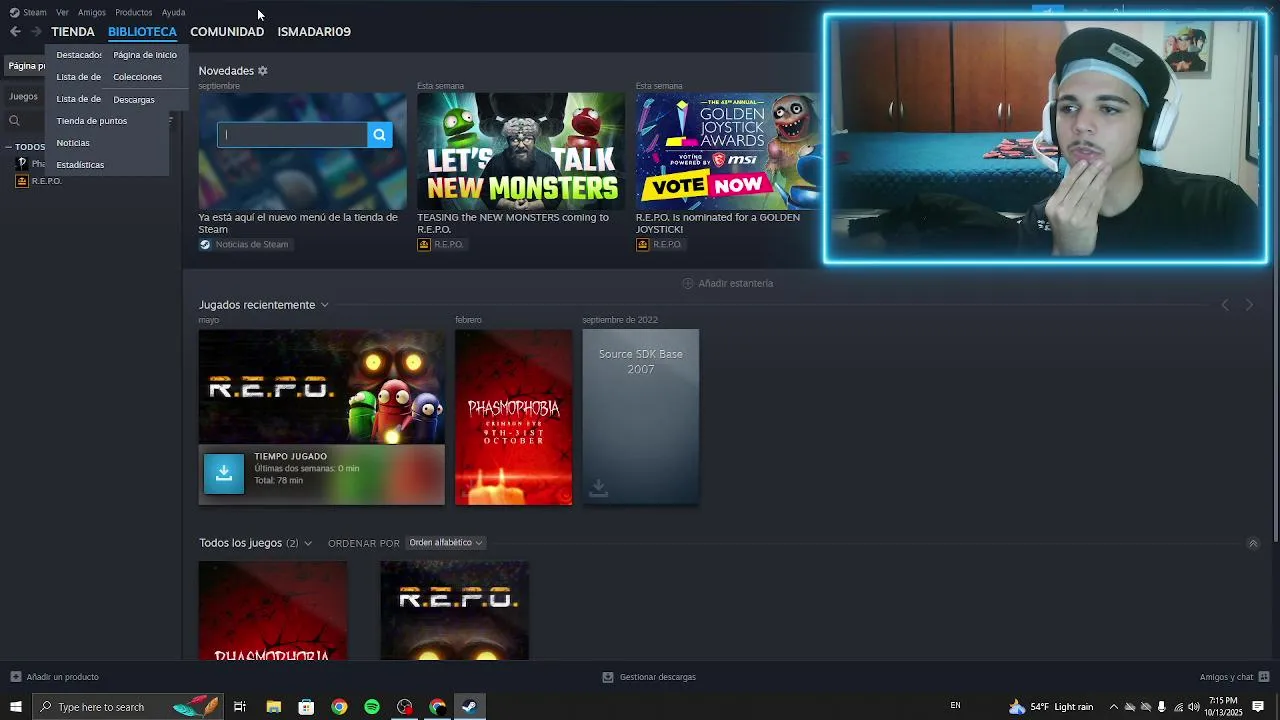This screenshot has height=720, width=1280.
Task: Click the Añadir un producto plus icon
Action: (x=15, y=677)
